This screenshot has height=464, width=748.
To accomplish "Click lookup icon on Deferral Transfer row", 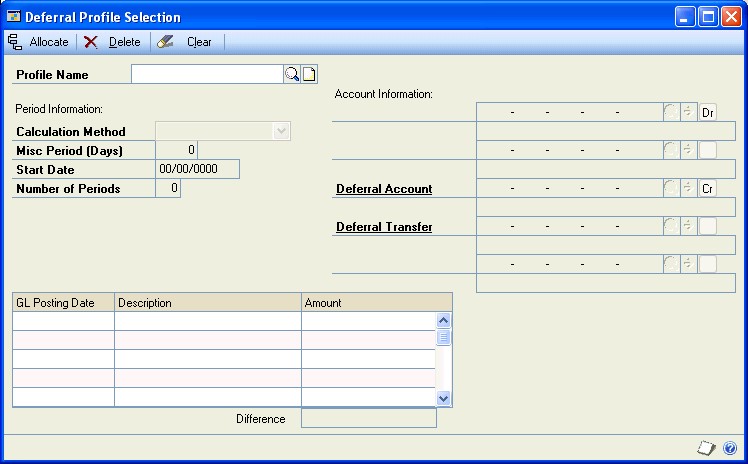I will click(671, 226).
